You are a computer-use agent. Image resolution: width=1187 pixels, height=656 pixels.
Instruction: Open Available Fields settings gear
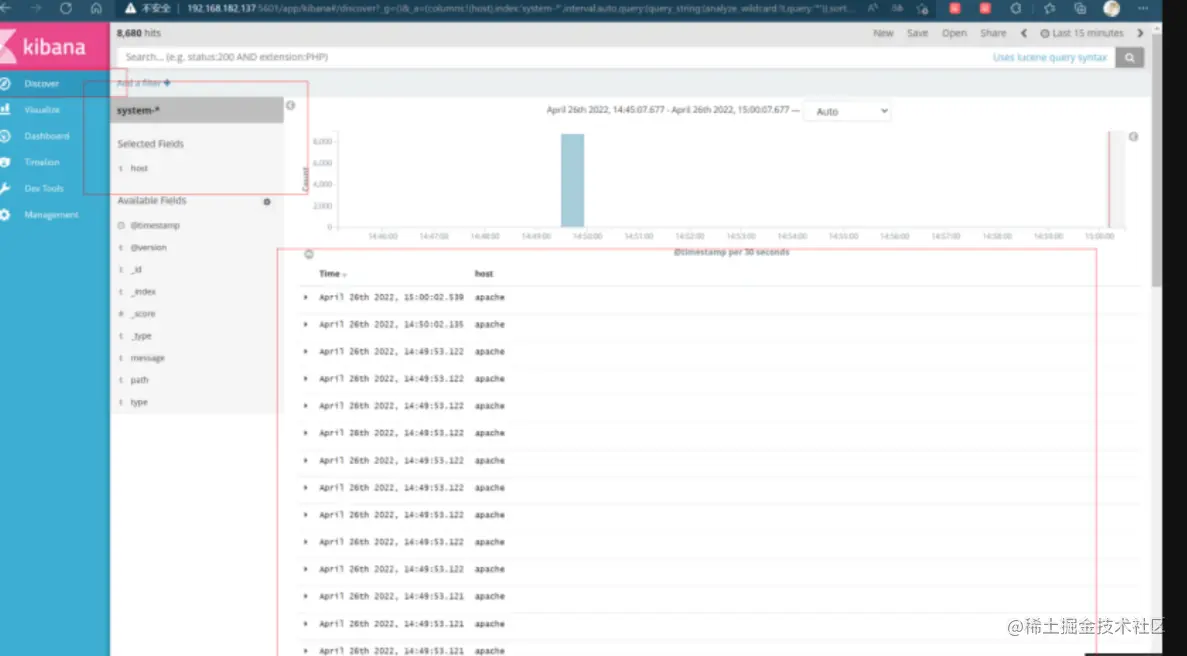click(266, 202)
